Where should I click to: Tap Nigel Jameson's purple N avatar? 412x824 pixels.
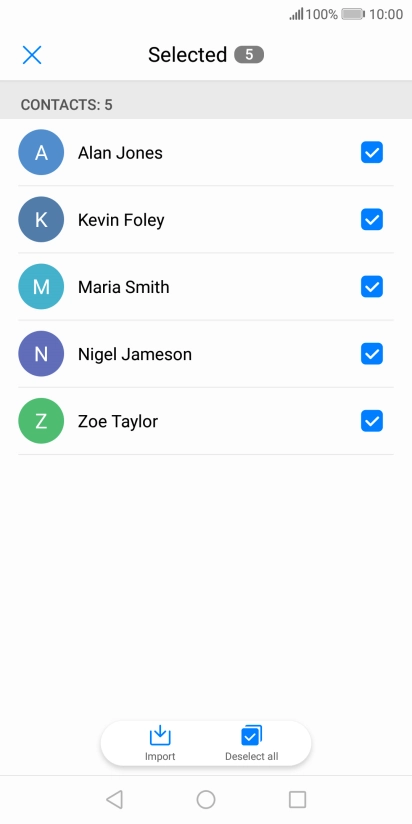41,354
